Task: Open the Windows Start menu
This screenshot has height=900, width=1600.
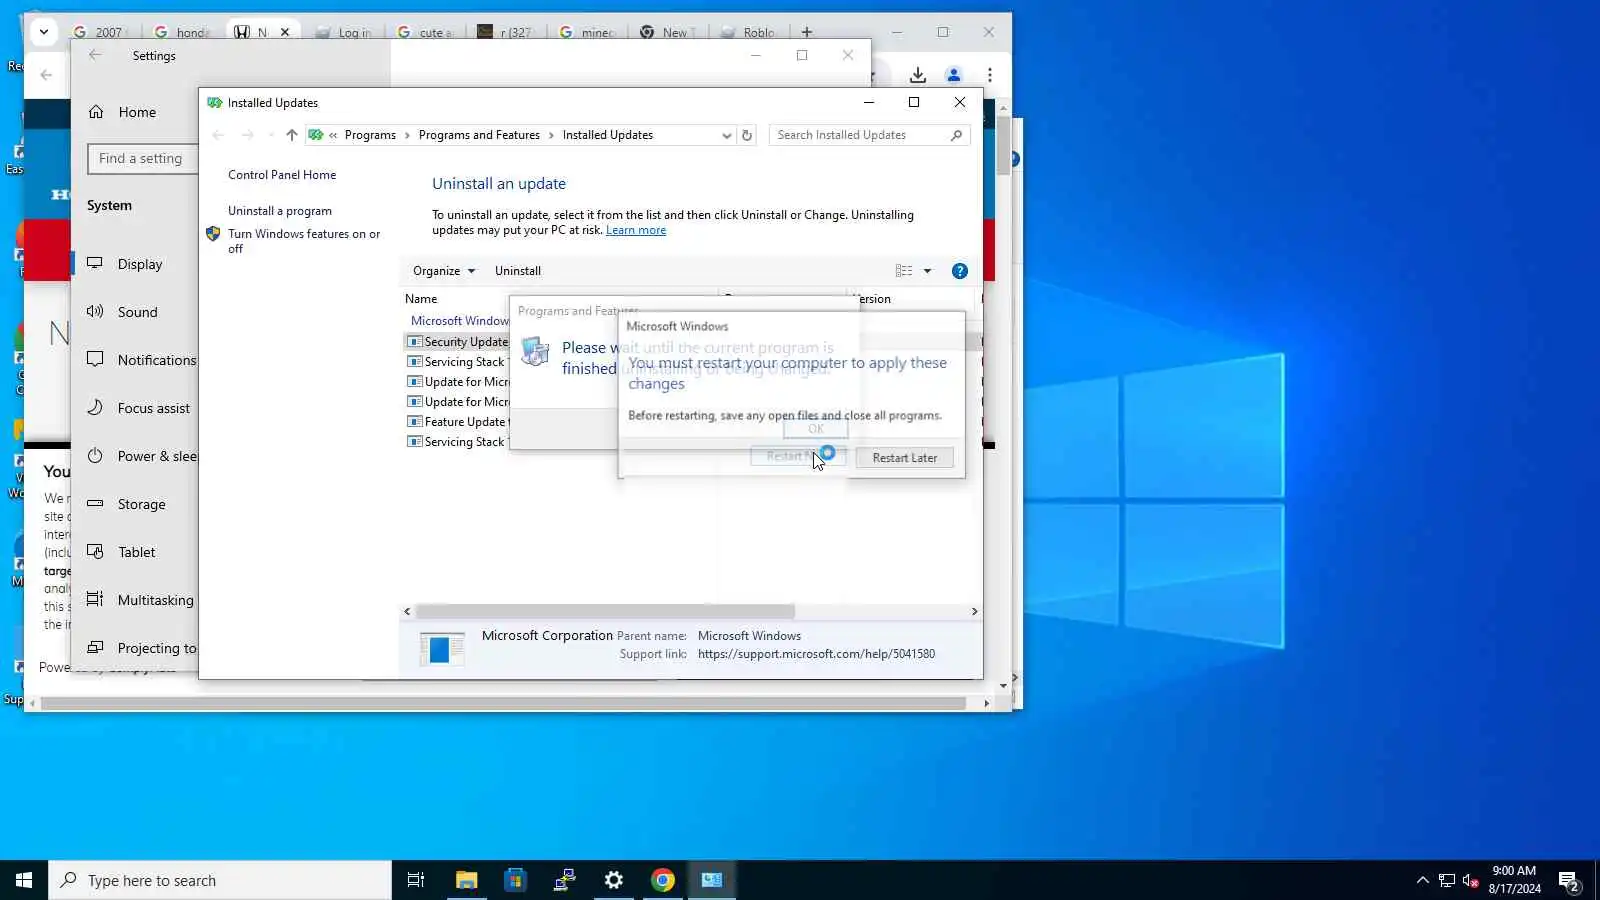Action: pyautogui.click(x=24, y=880)
